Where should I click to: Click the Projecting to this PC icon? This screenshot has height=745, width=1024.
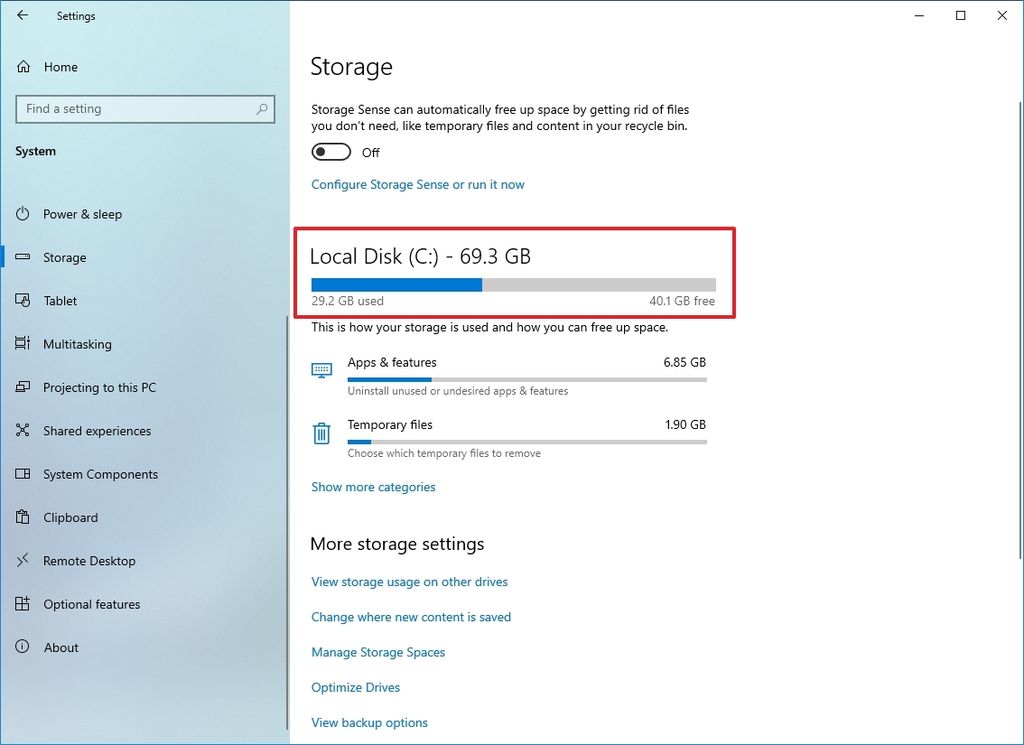[24, 387]
